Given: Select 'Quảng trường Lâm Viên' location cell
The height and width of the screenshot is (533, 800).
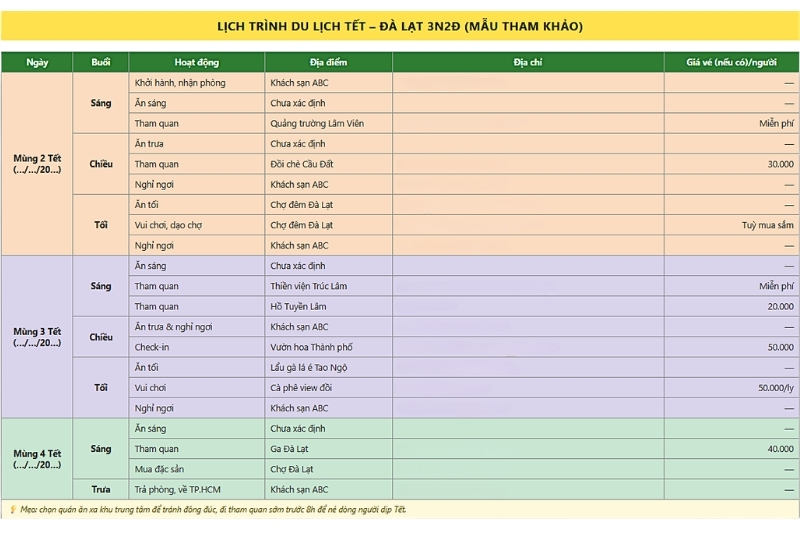Looking at the screenshot, I should pyautogui.click(x=328, y=123).
